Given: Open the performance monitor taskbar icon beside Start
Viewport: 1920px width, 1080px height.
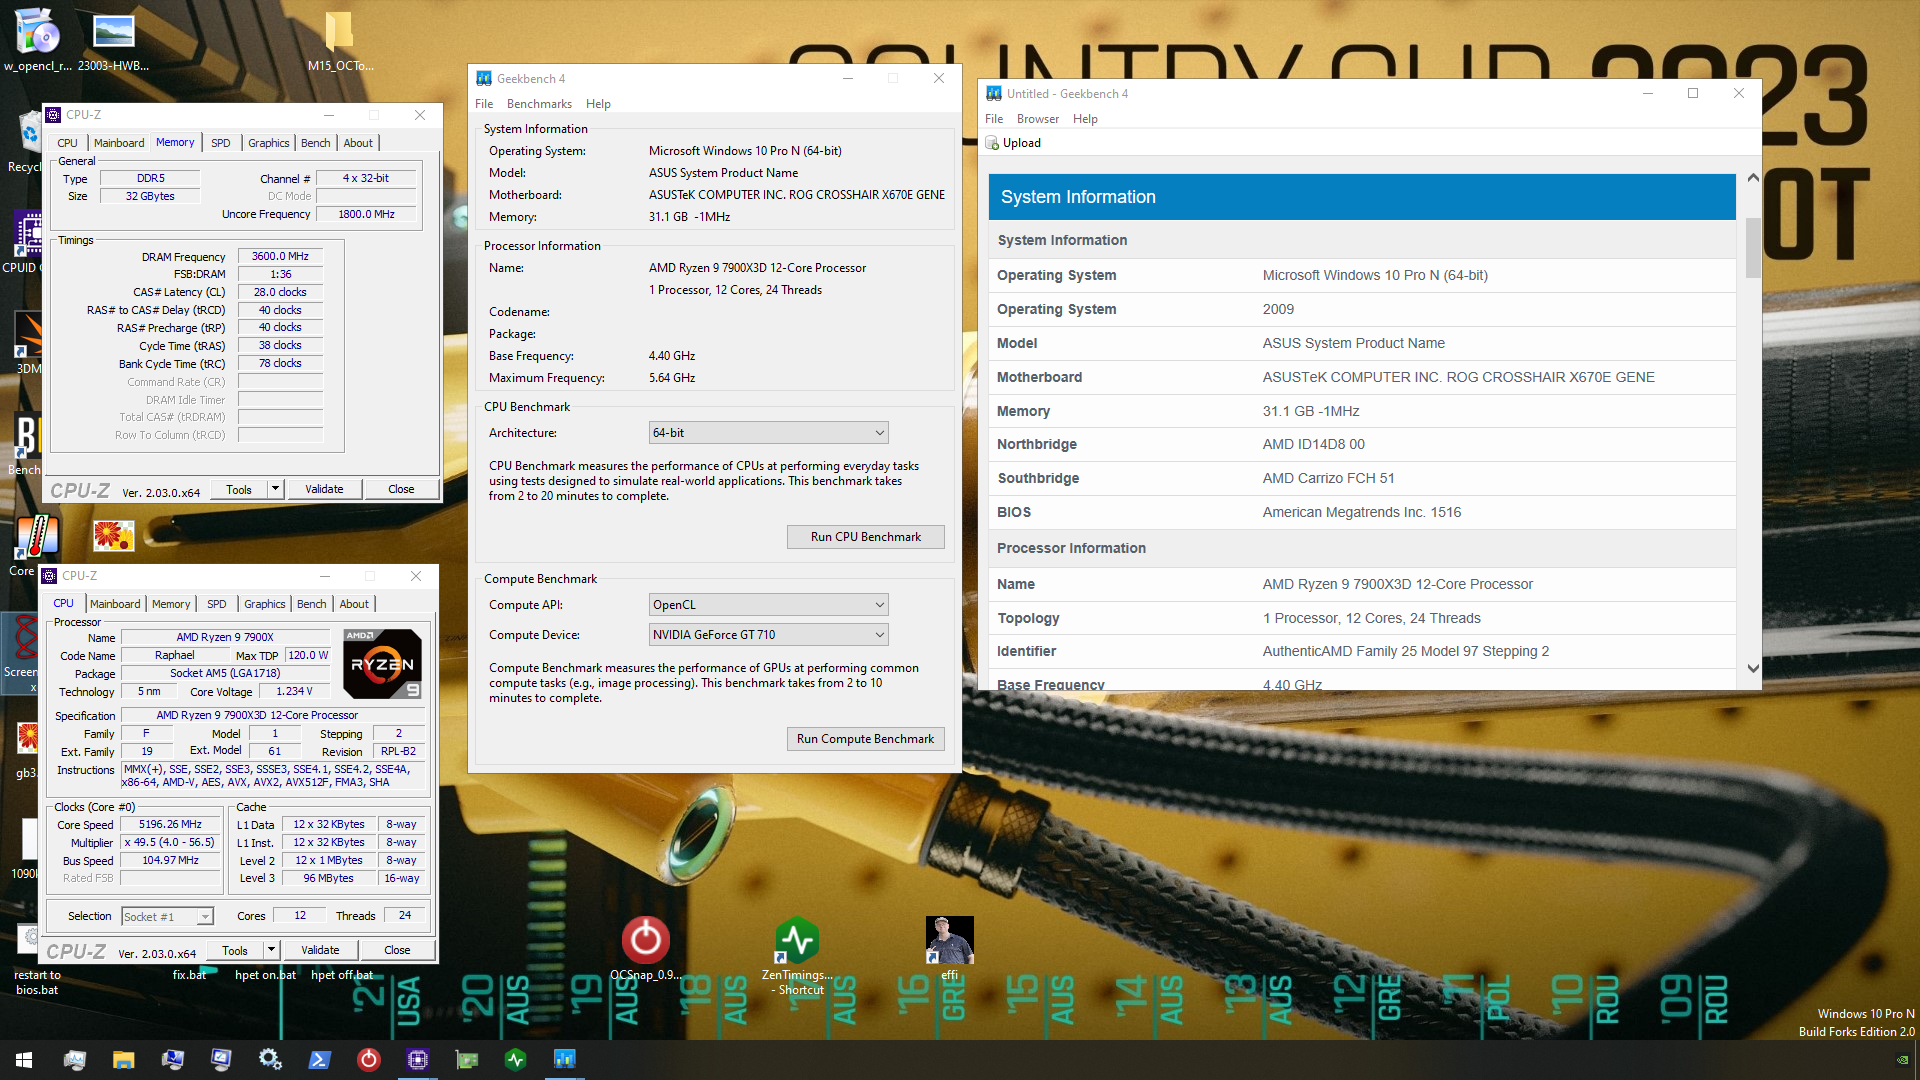Looking at the screenshot, I should [x=74, y=1060].
